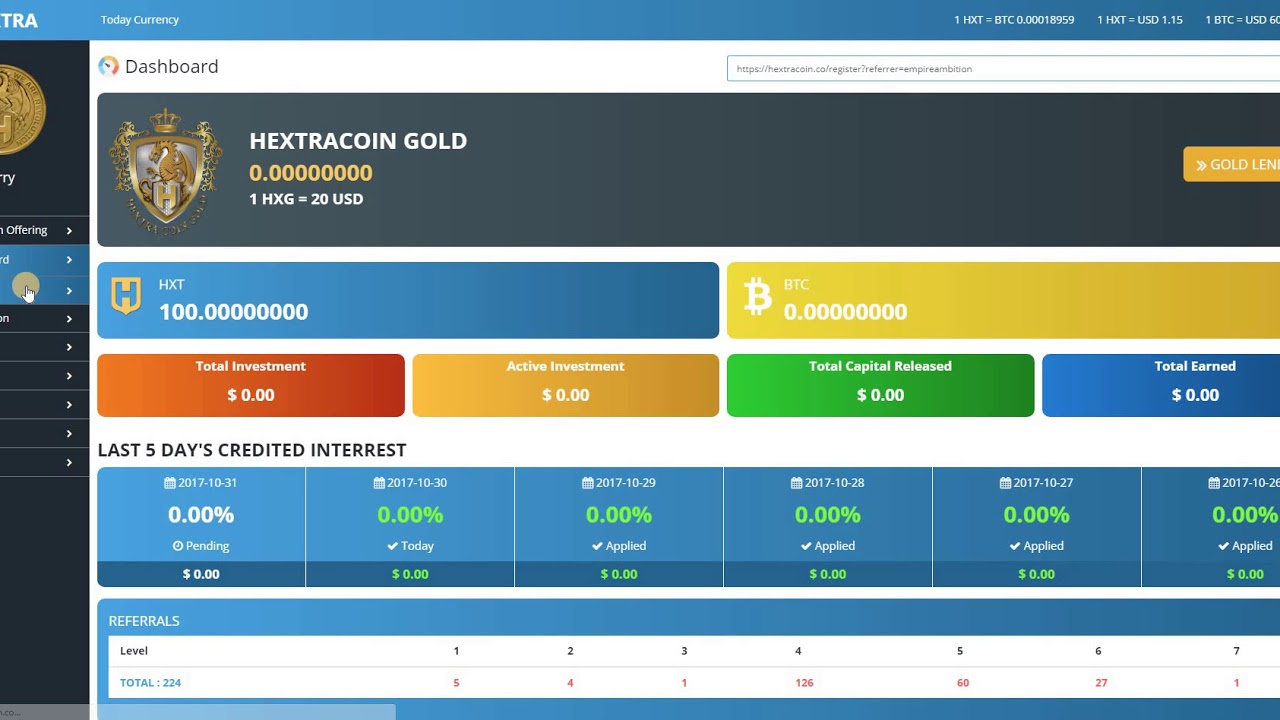This screenshot has height=720, width=1280.
Task: Click the Last 5 Day's Credited Interest heading
Action: pyautogui.click(x=252, y=450)
